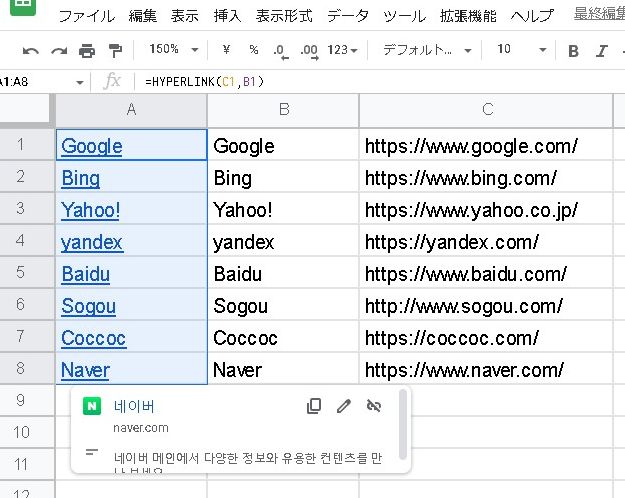Expand the name box range dropdown
625x498 pixels.
tap(80, 83)
